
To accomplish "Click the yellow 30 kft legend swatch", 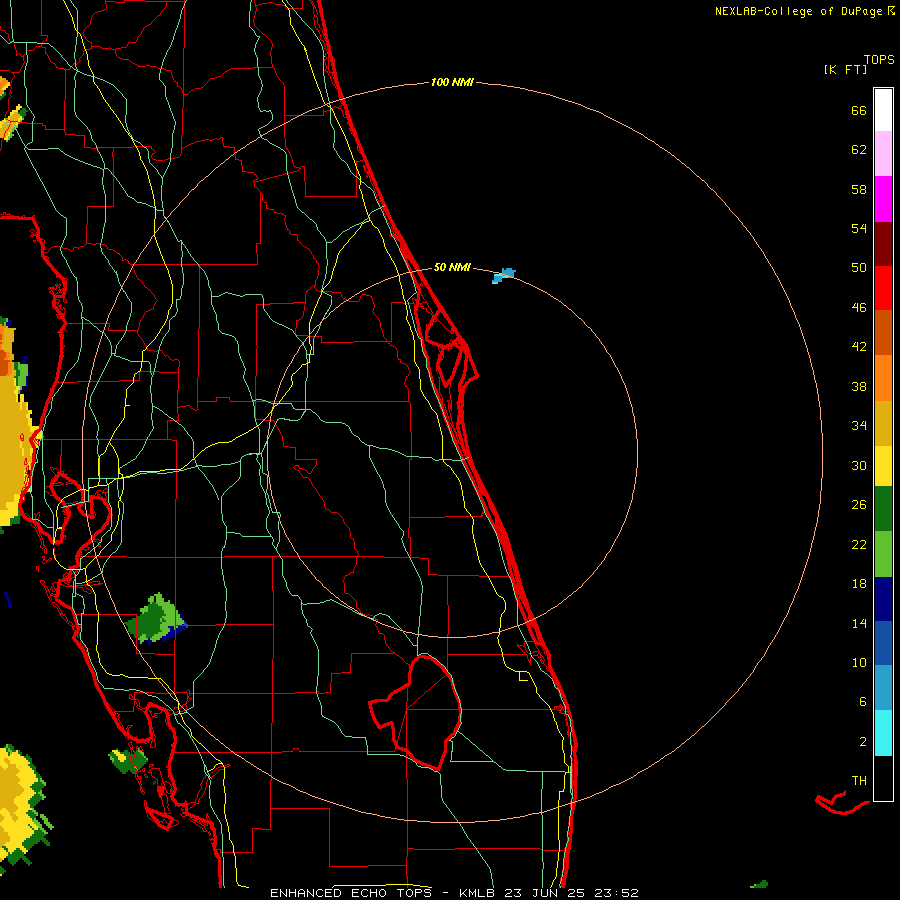I will coord(883,465).
